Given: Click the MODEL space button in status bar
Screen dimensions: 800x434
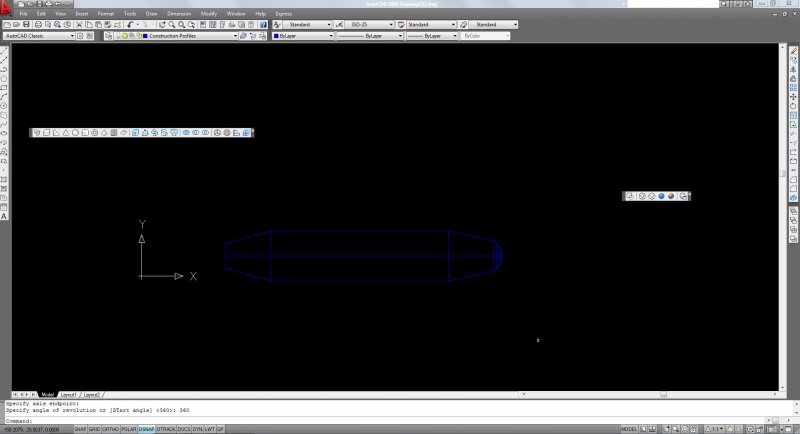Looking at the screenshot, I should pyautogui.click(x=629, y=429).
